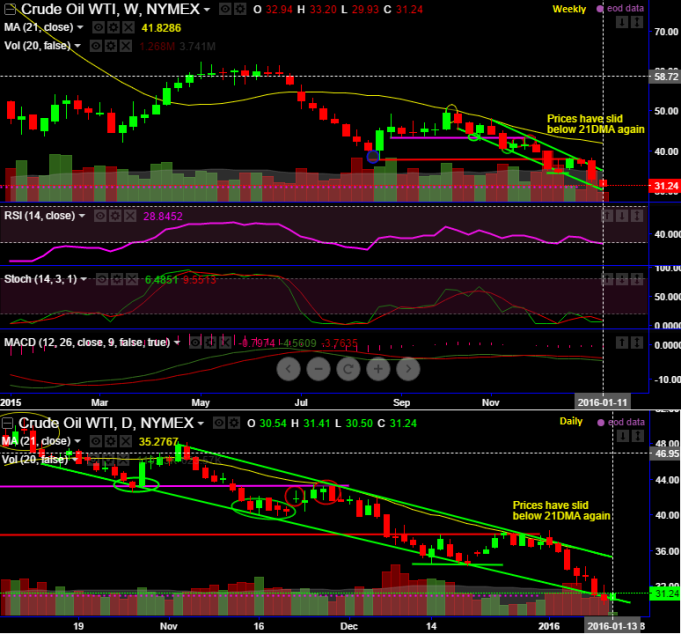Remove the Stoch indicator with X
The image size is (681, 634).
132,279
